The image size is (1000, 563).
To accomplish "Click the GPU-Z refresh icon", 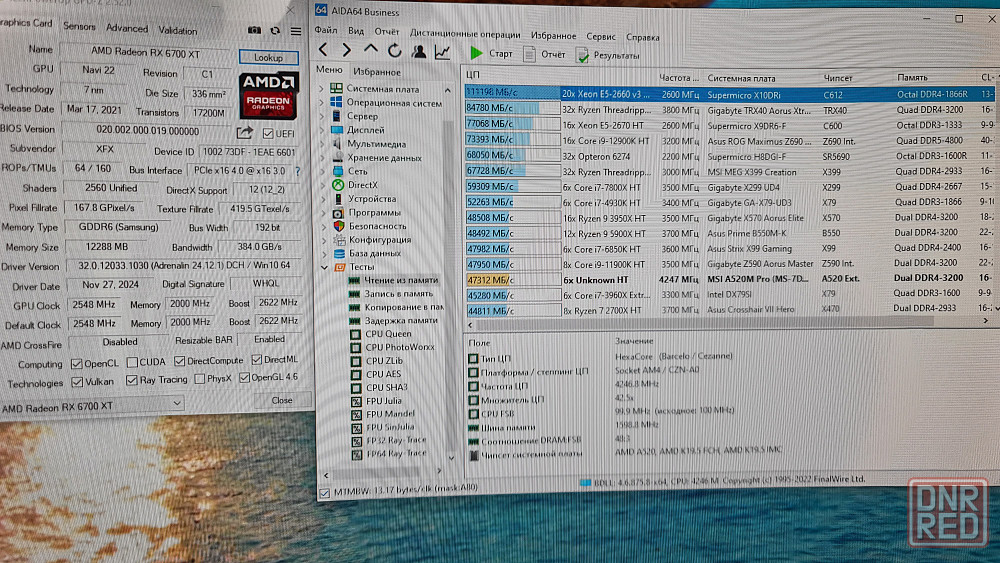I will tap(275, 31).
